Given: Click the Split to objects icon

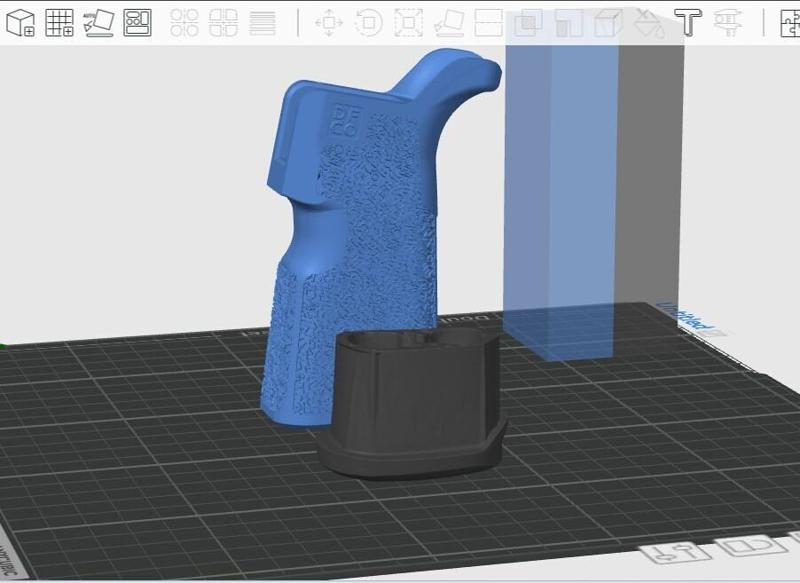Looking at the screenshot, I should (184, 23).
